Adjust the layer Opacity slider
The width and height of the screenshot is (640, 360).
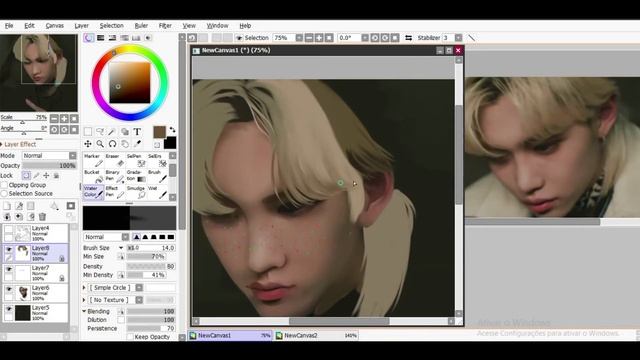click(49, 166)
